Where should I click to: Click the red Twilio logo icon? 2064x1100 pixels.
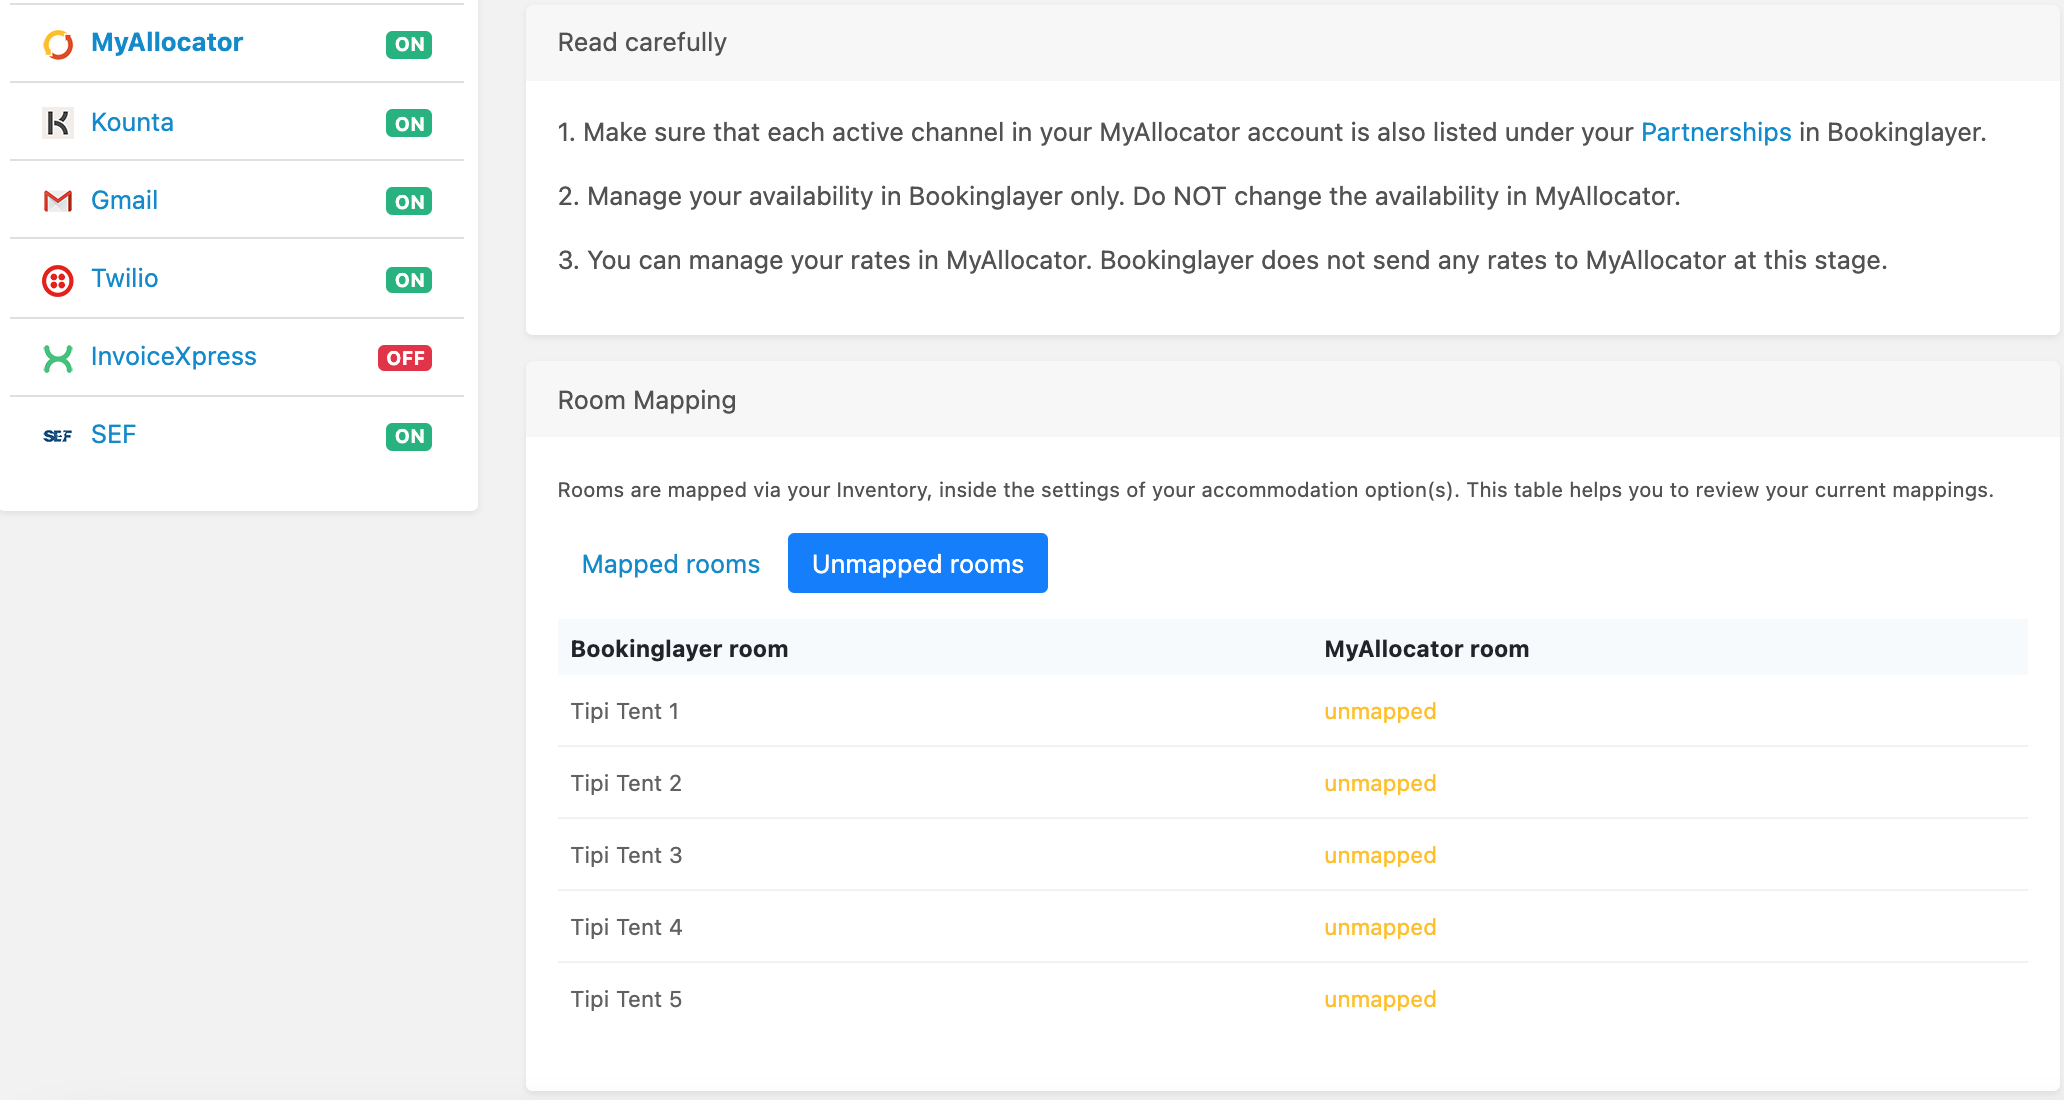coord(58,280)
